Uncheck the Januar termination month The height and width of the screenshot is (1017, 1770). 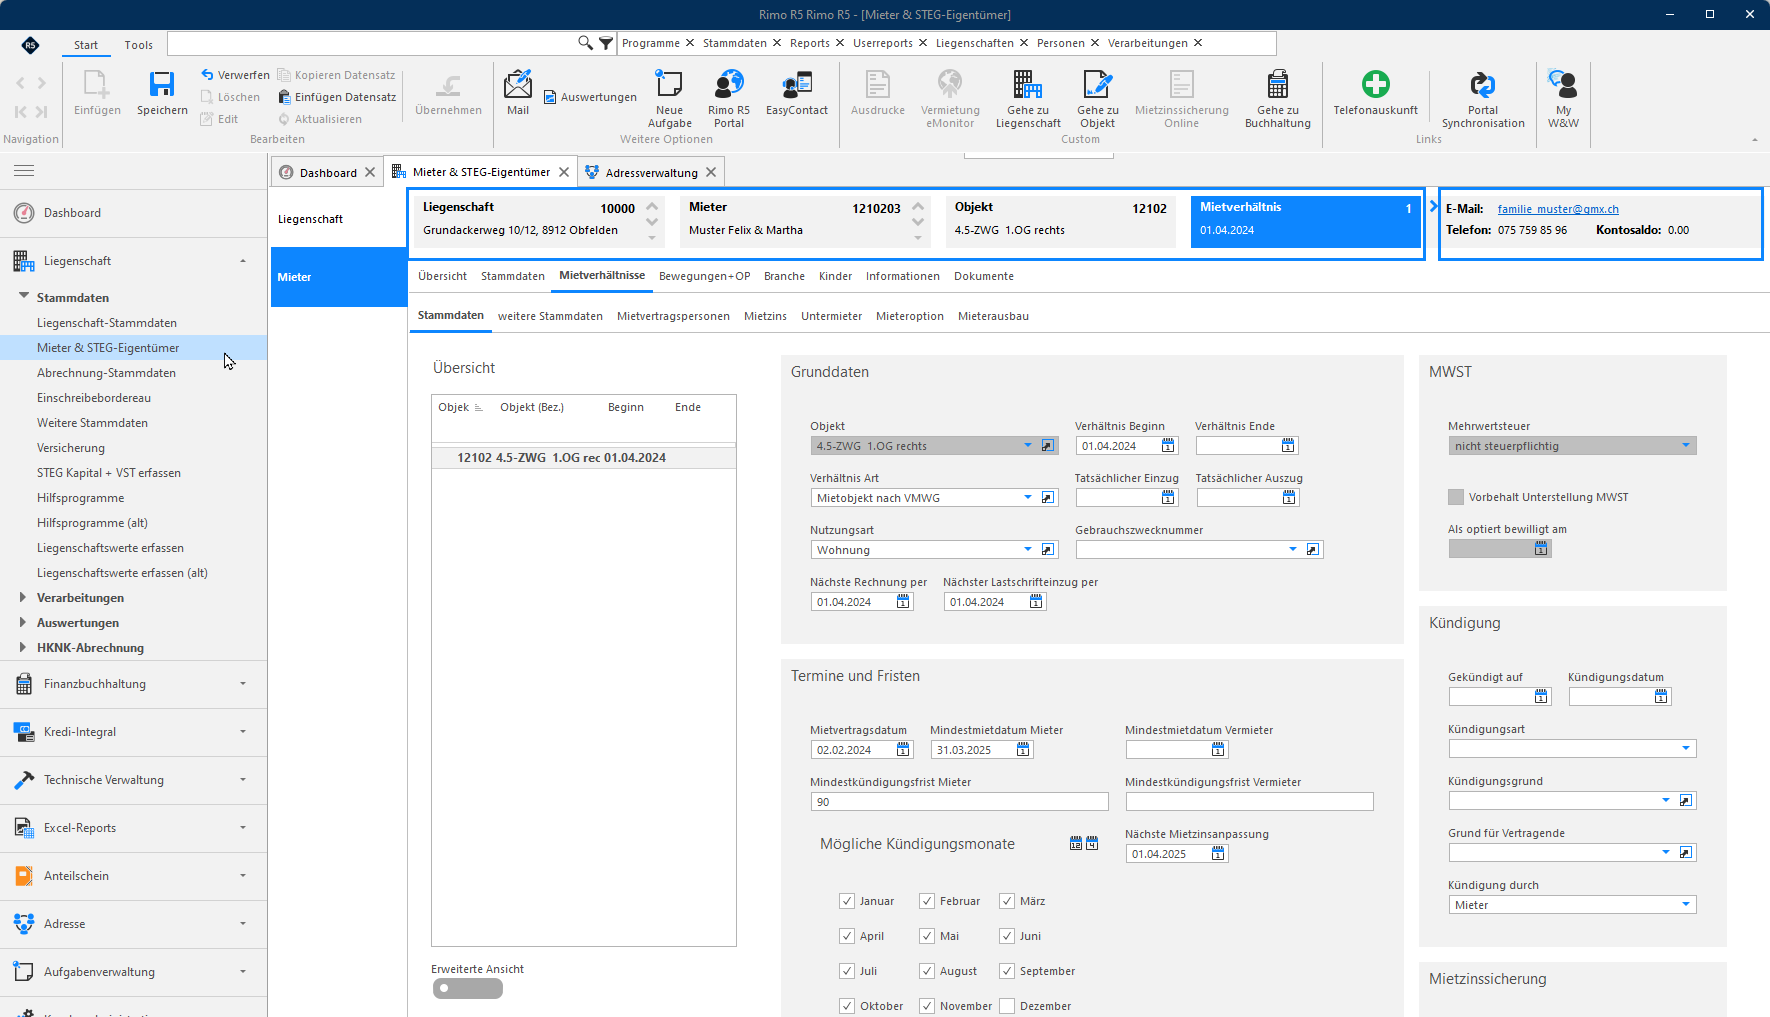847,901
